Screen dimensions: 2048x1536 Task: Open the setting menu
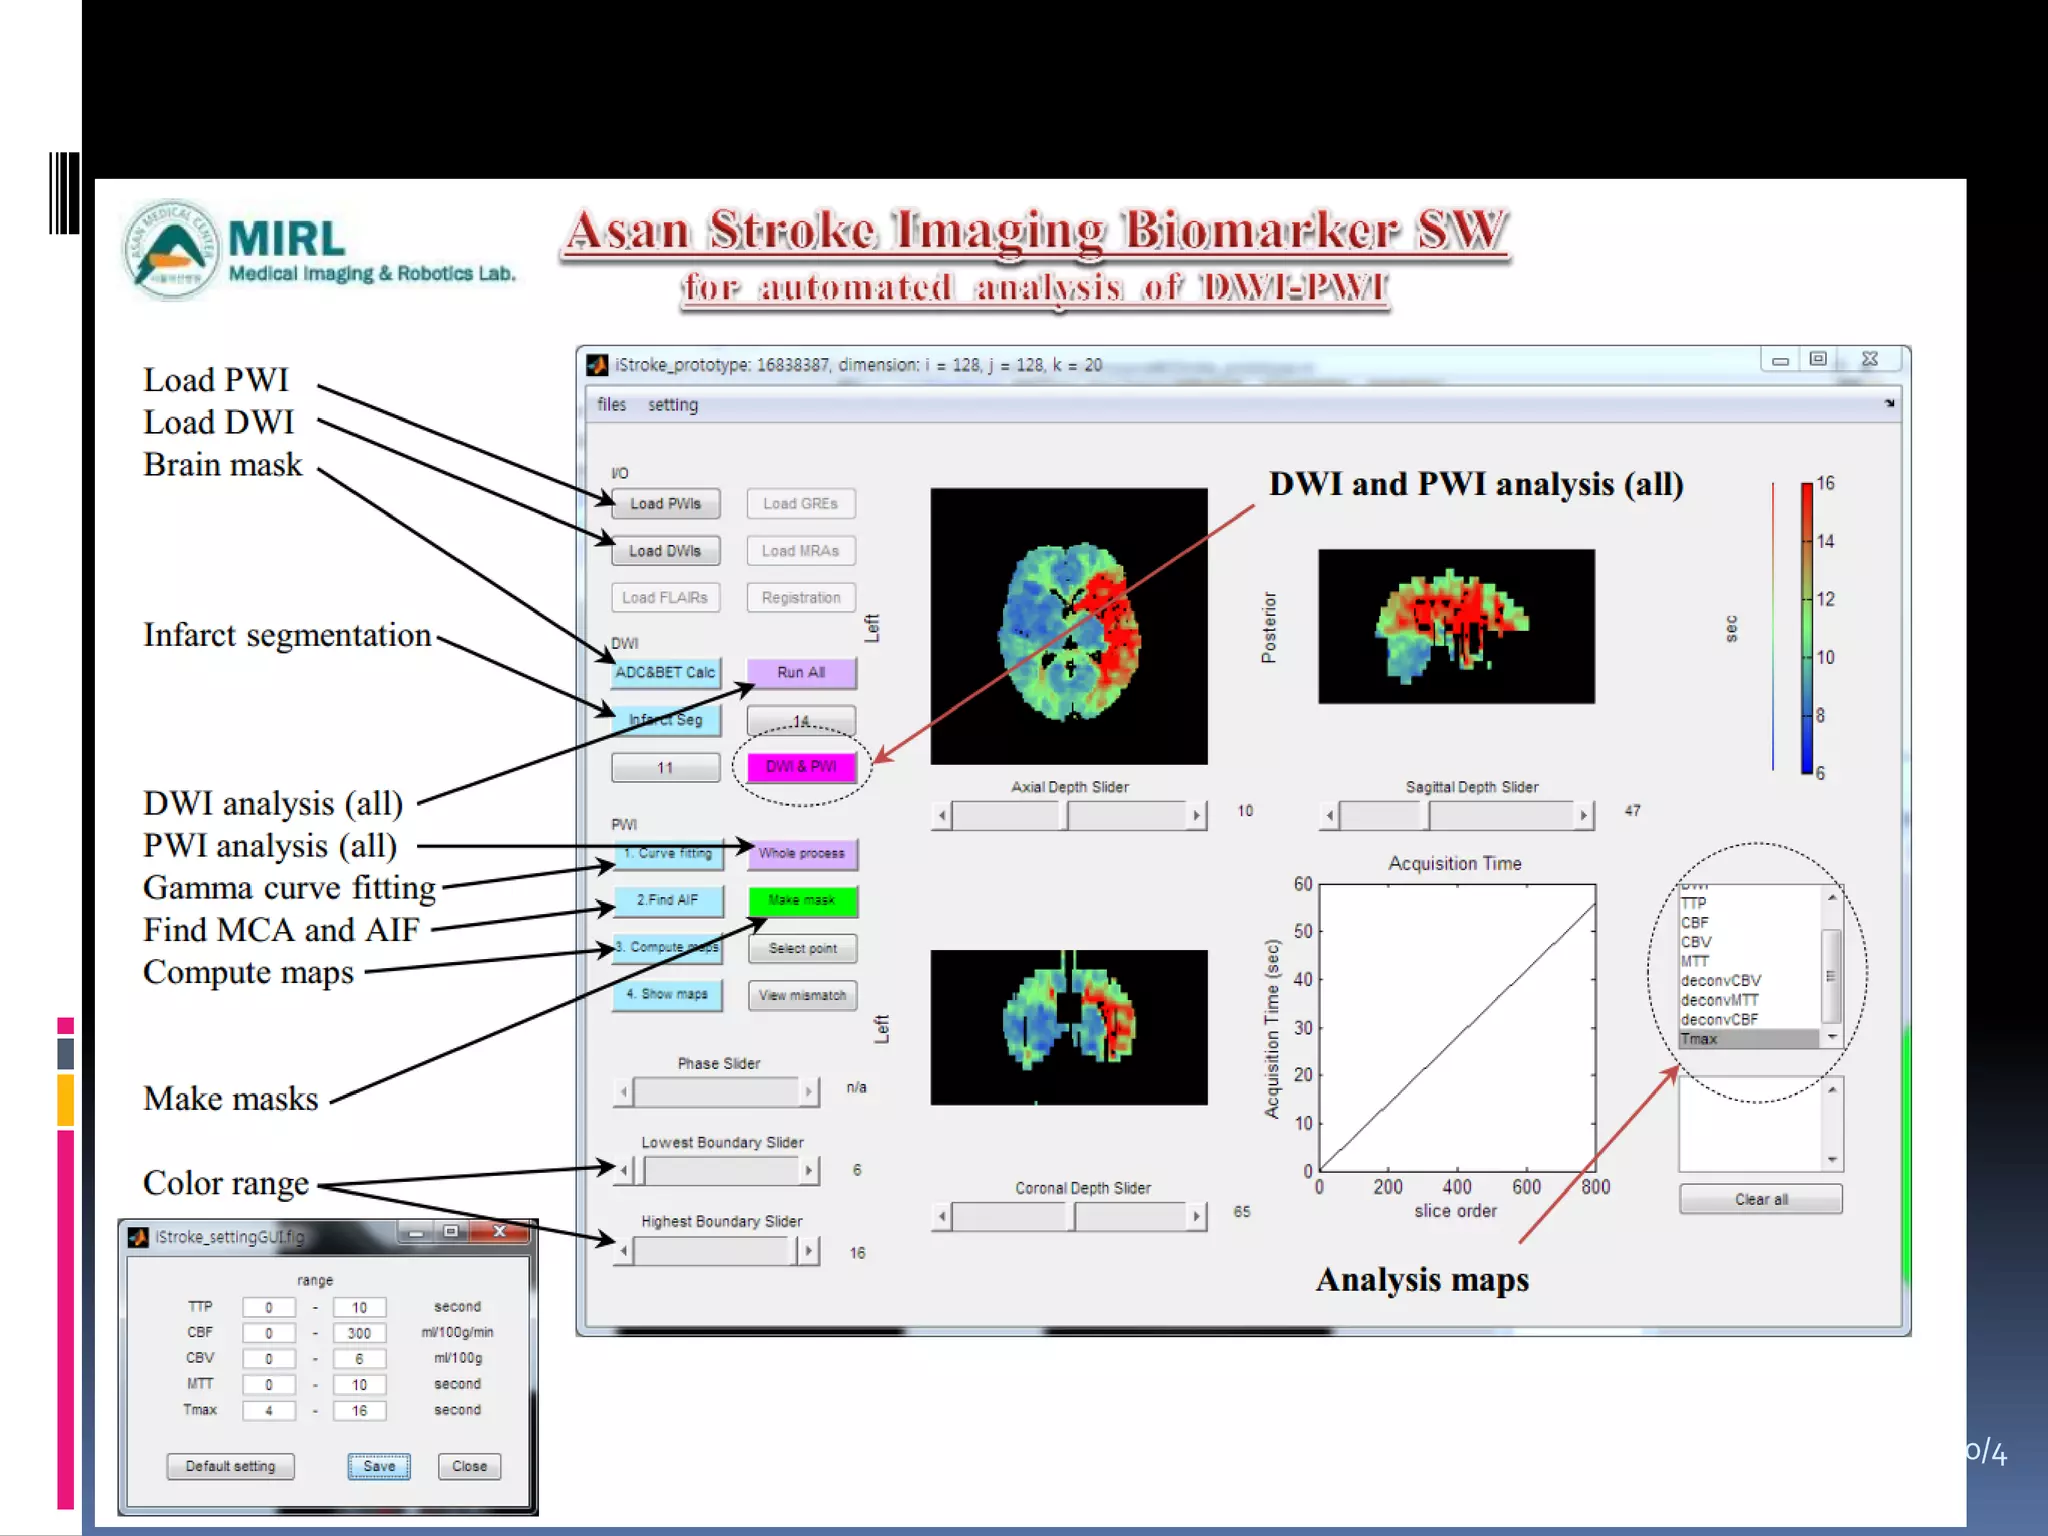(672, 404)
